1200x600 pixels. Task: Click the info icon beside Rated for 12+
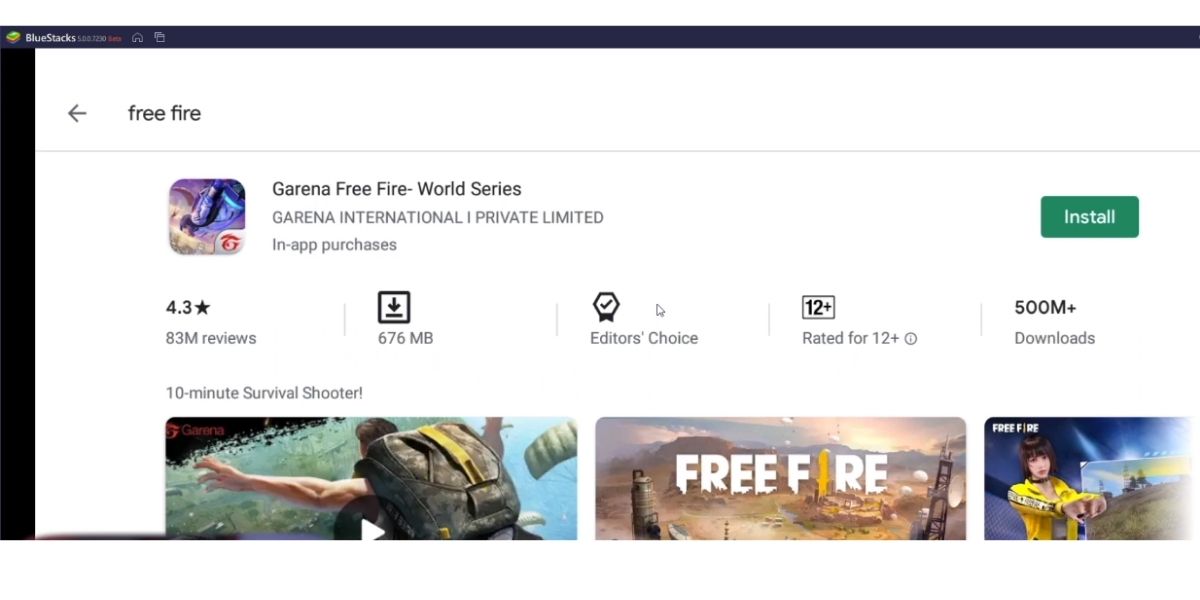(x=909, y=339)
